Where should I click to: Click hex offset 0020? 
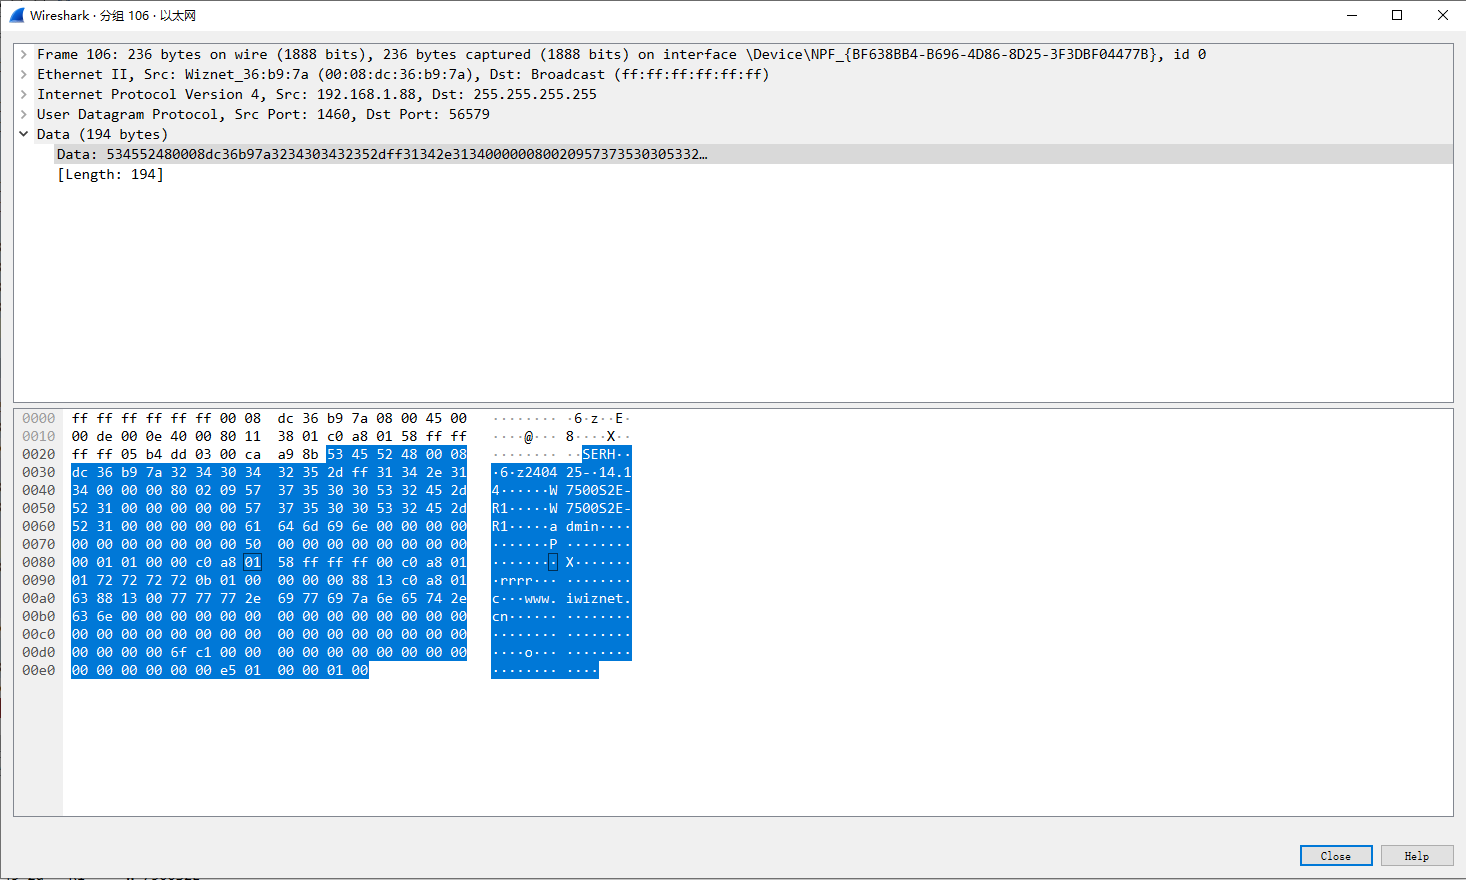click(x=39, y=454)
